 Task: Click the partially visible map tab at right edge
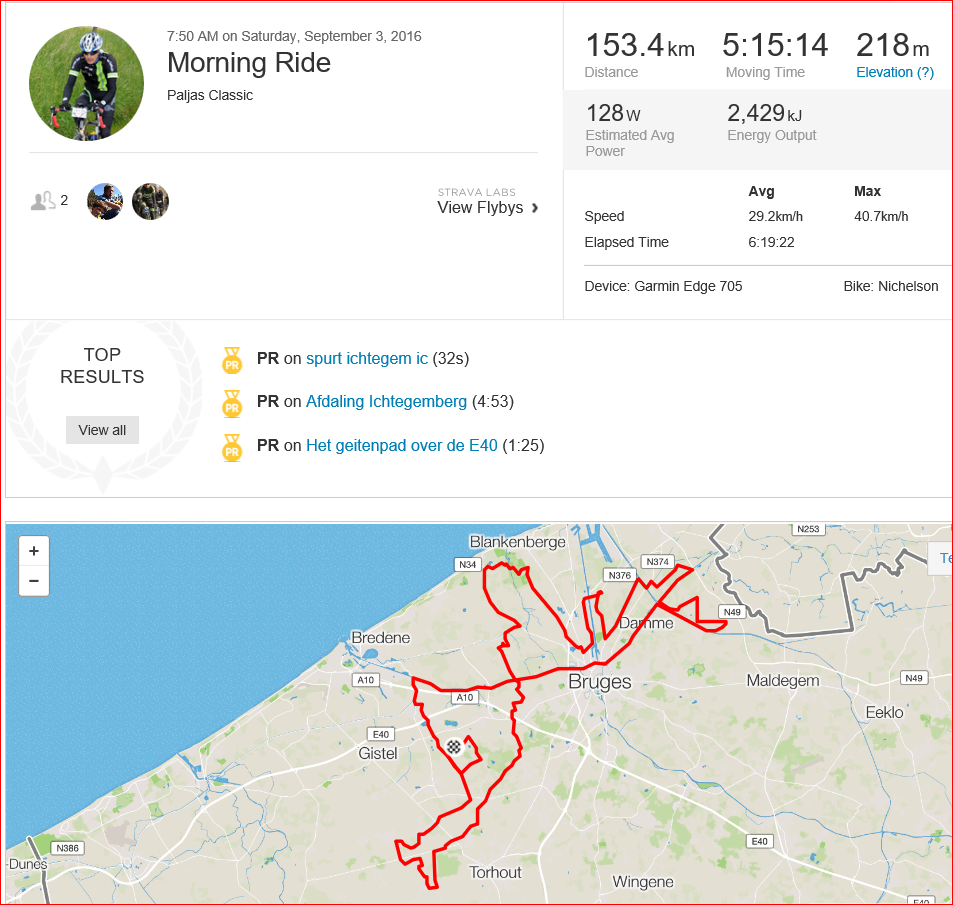942,558
